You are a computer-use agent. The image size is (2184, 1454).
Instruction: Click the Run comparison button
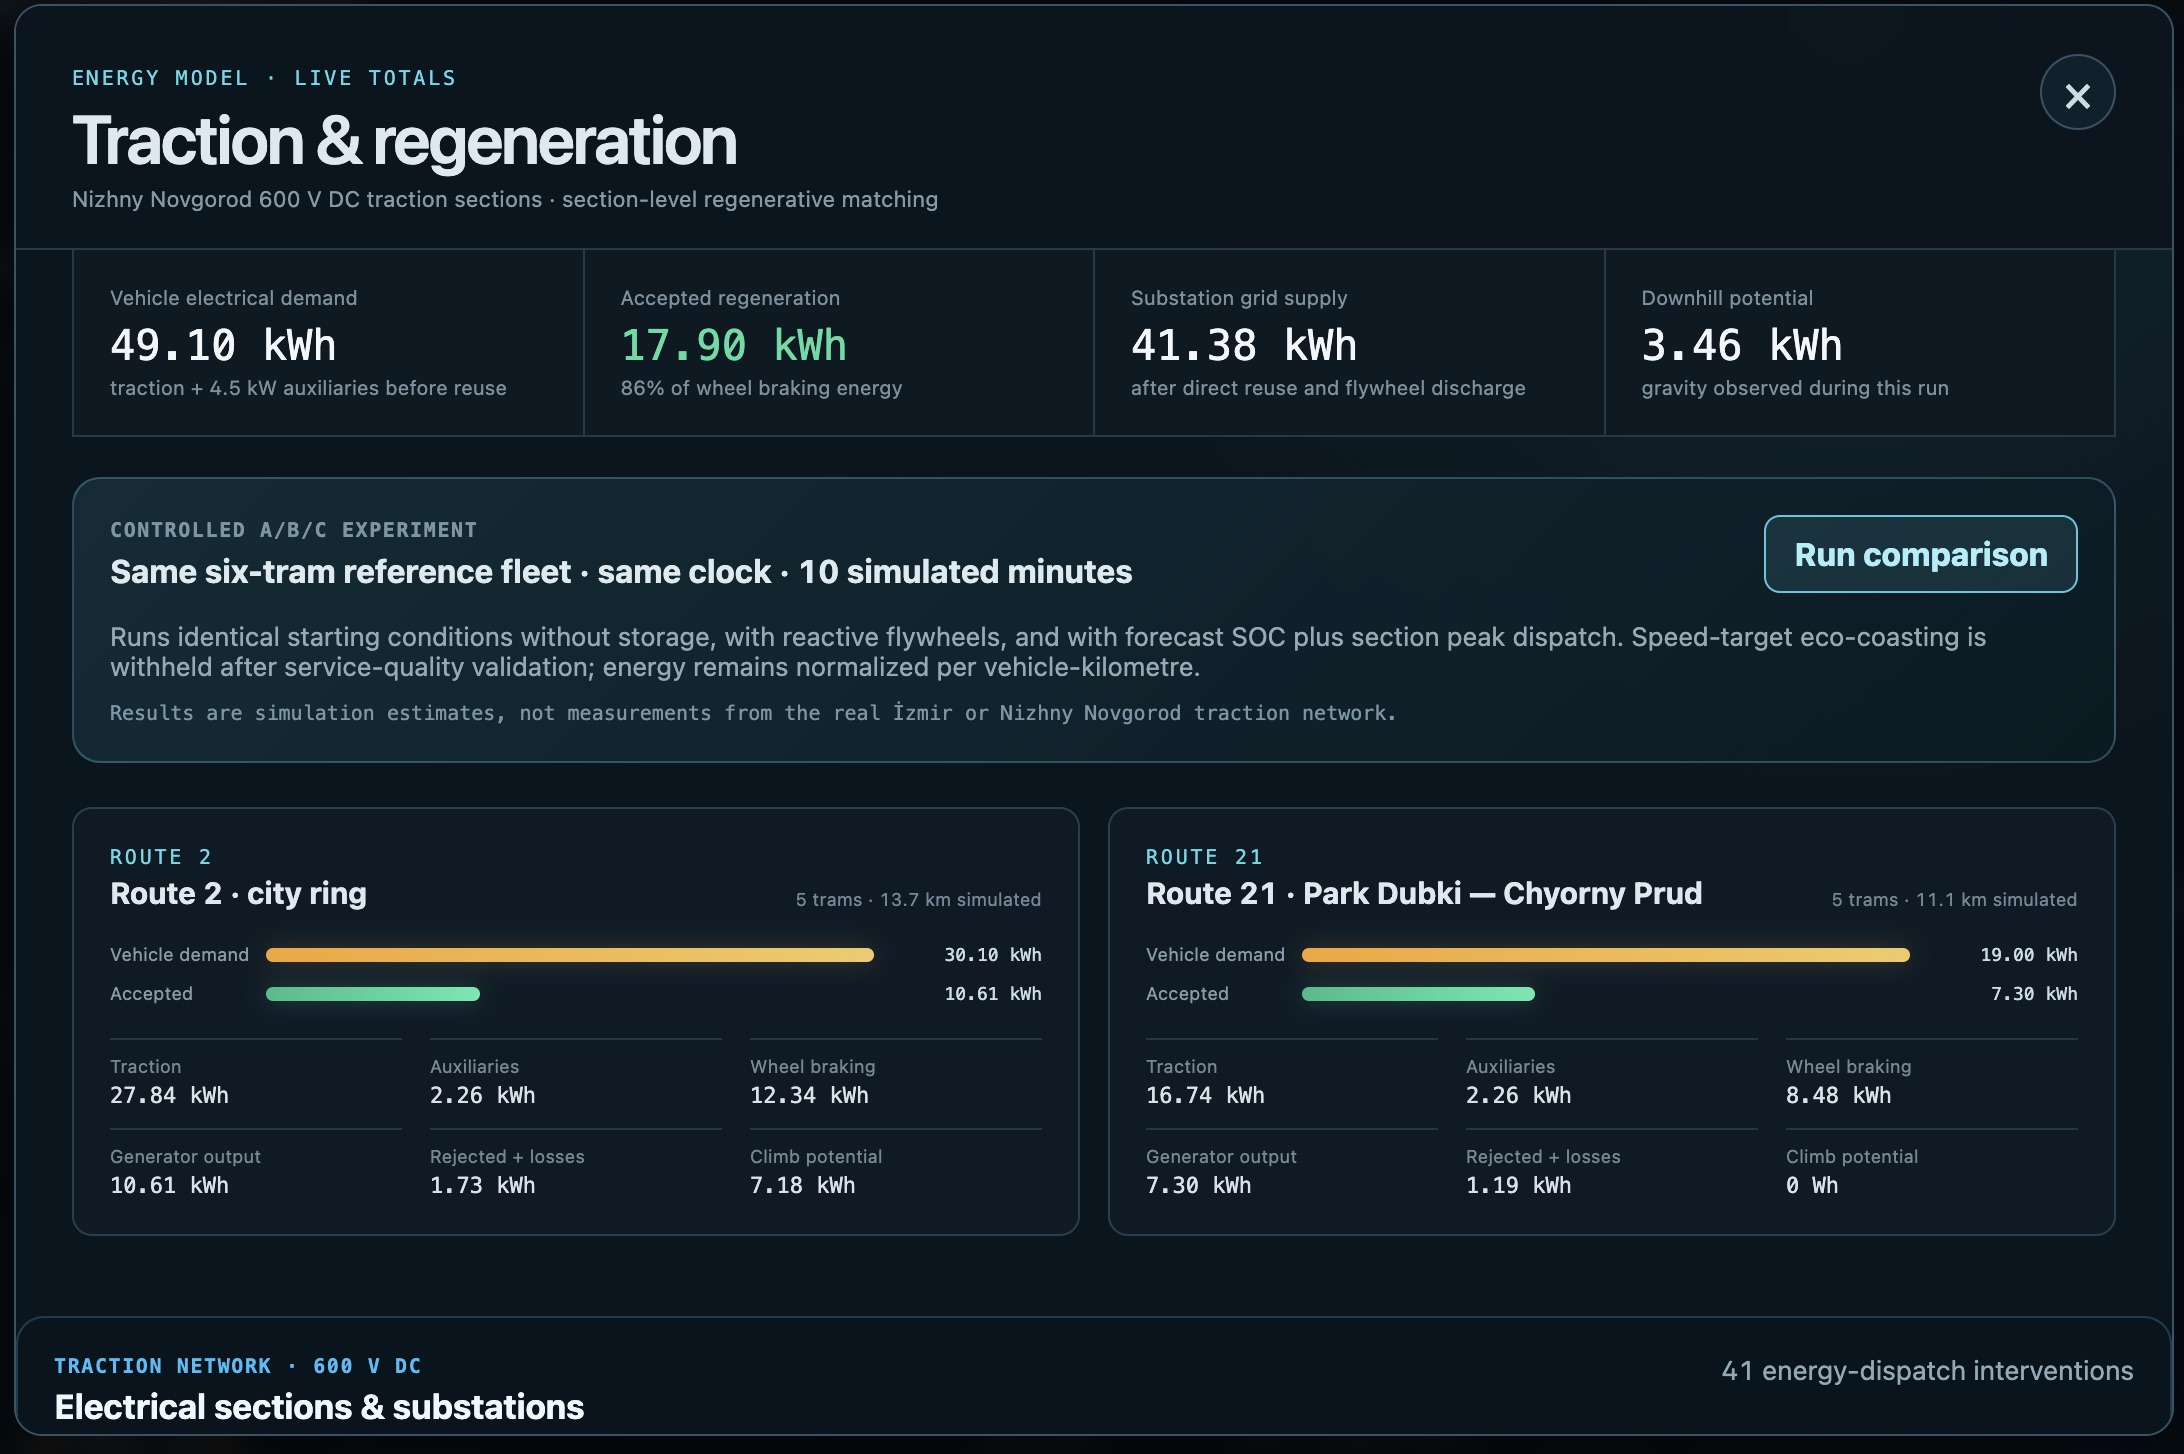1920,554
